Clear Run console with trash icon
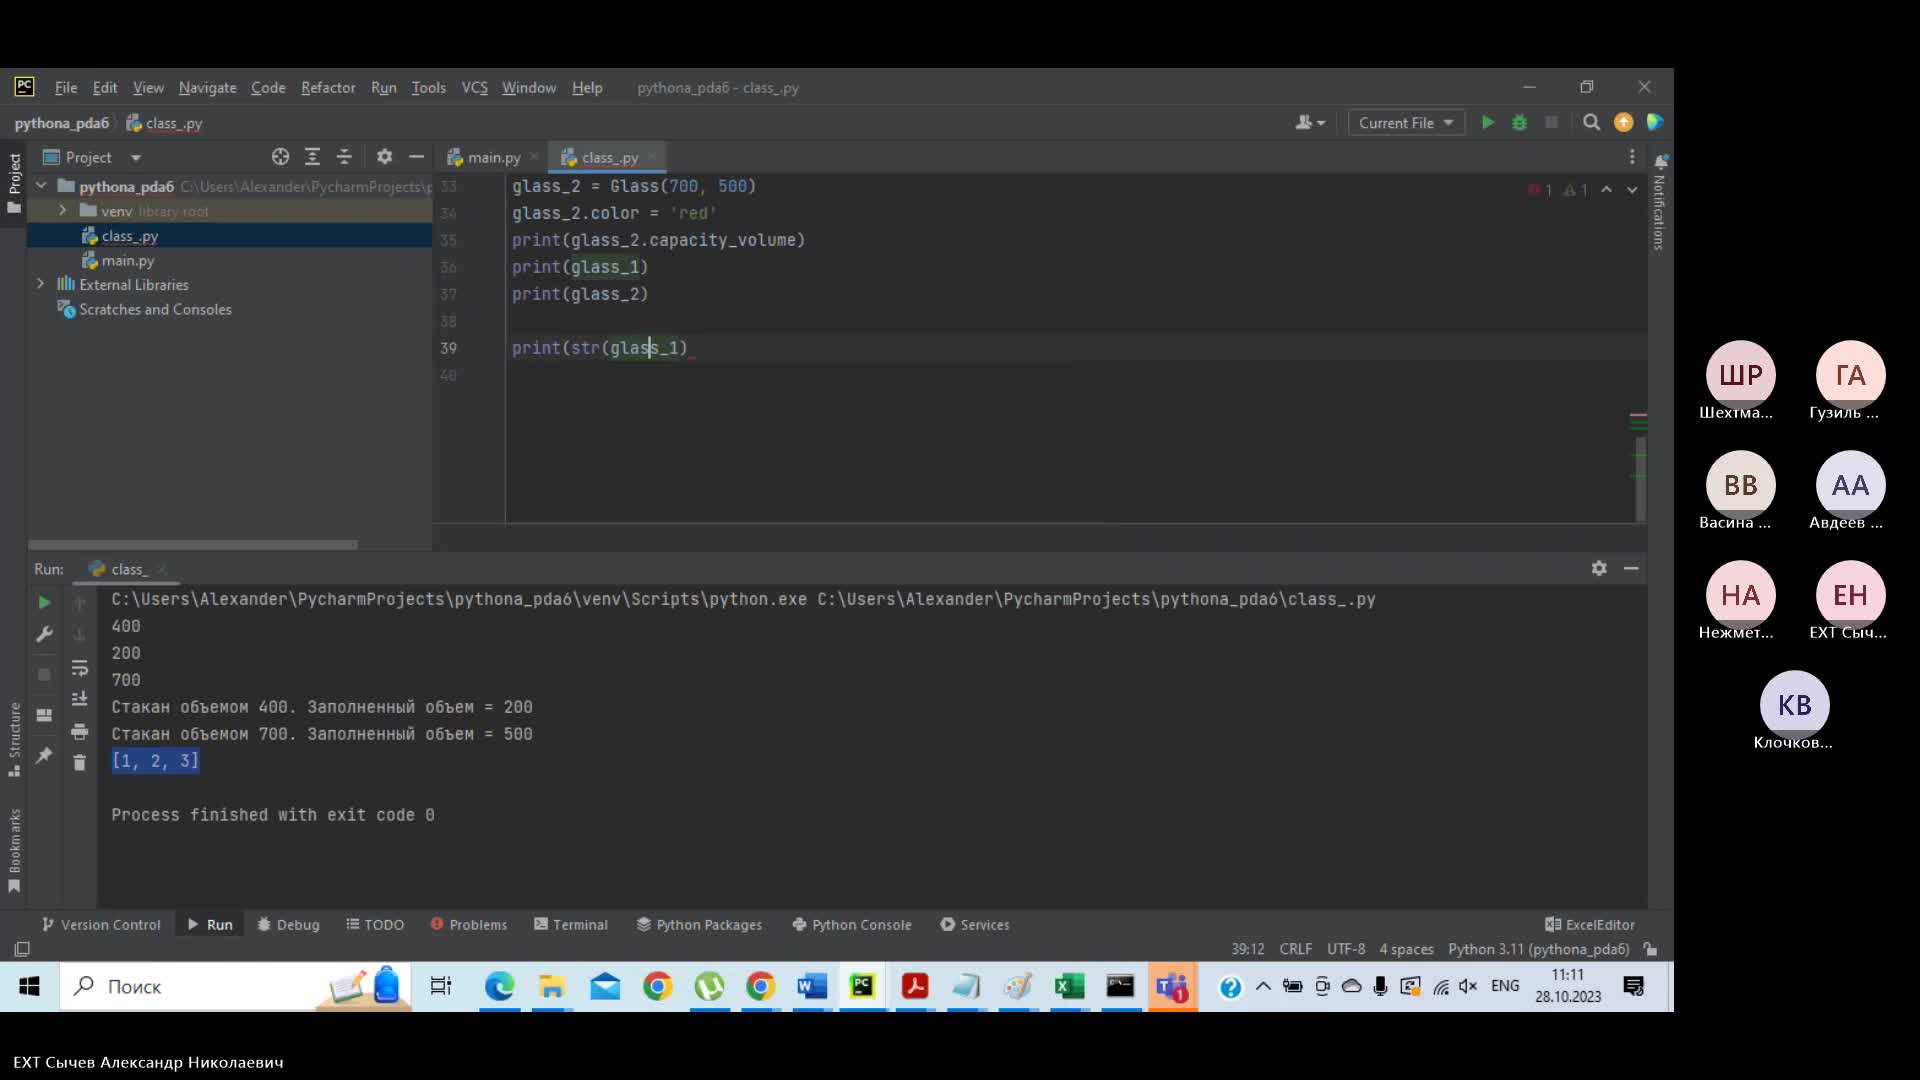 [80, 763]
